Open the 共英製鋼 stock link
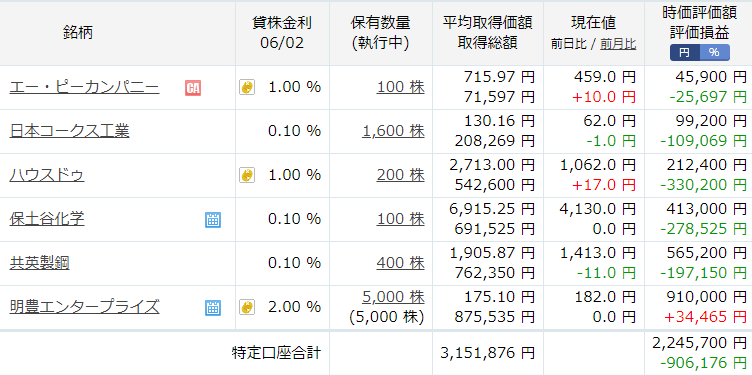The image size is (752, 375). tap(39, 263)
